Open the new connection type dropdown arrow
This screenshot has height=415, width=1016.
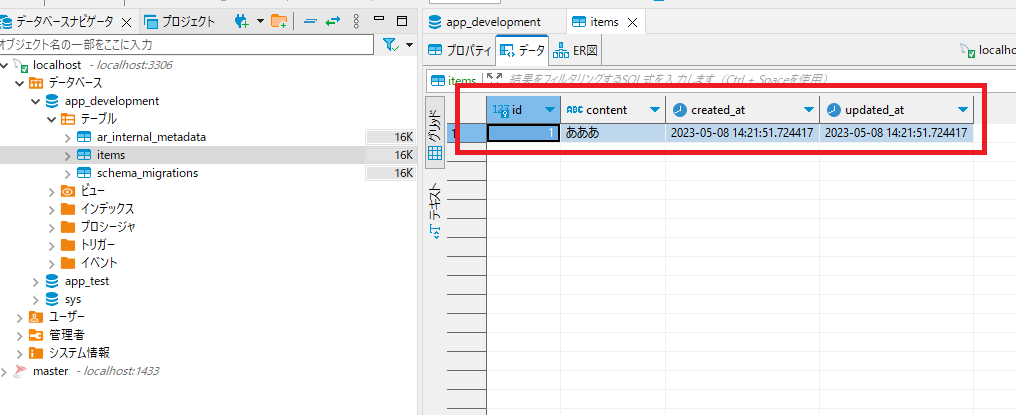click(x=260, y=21)
